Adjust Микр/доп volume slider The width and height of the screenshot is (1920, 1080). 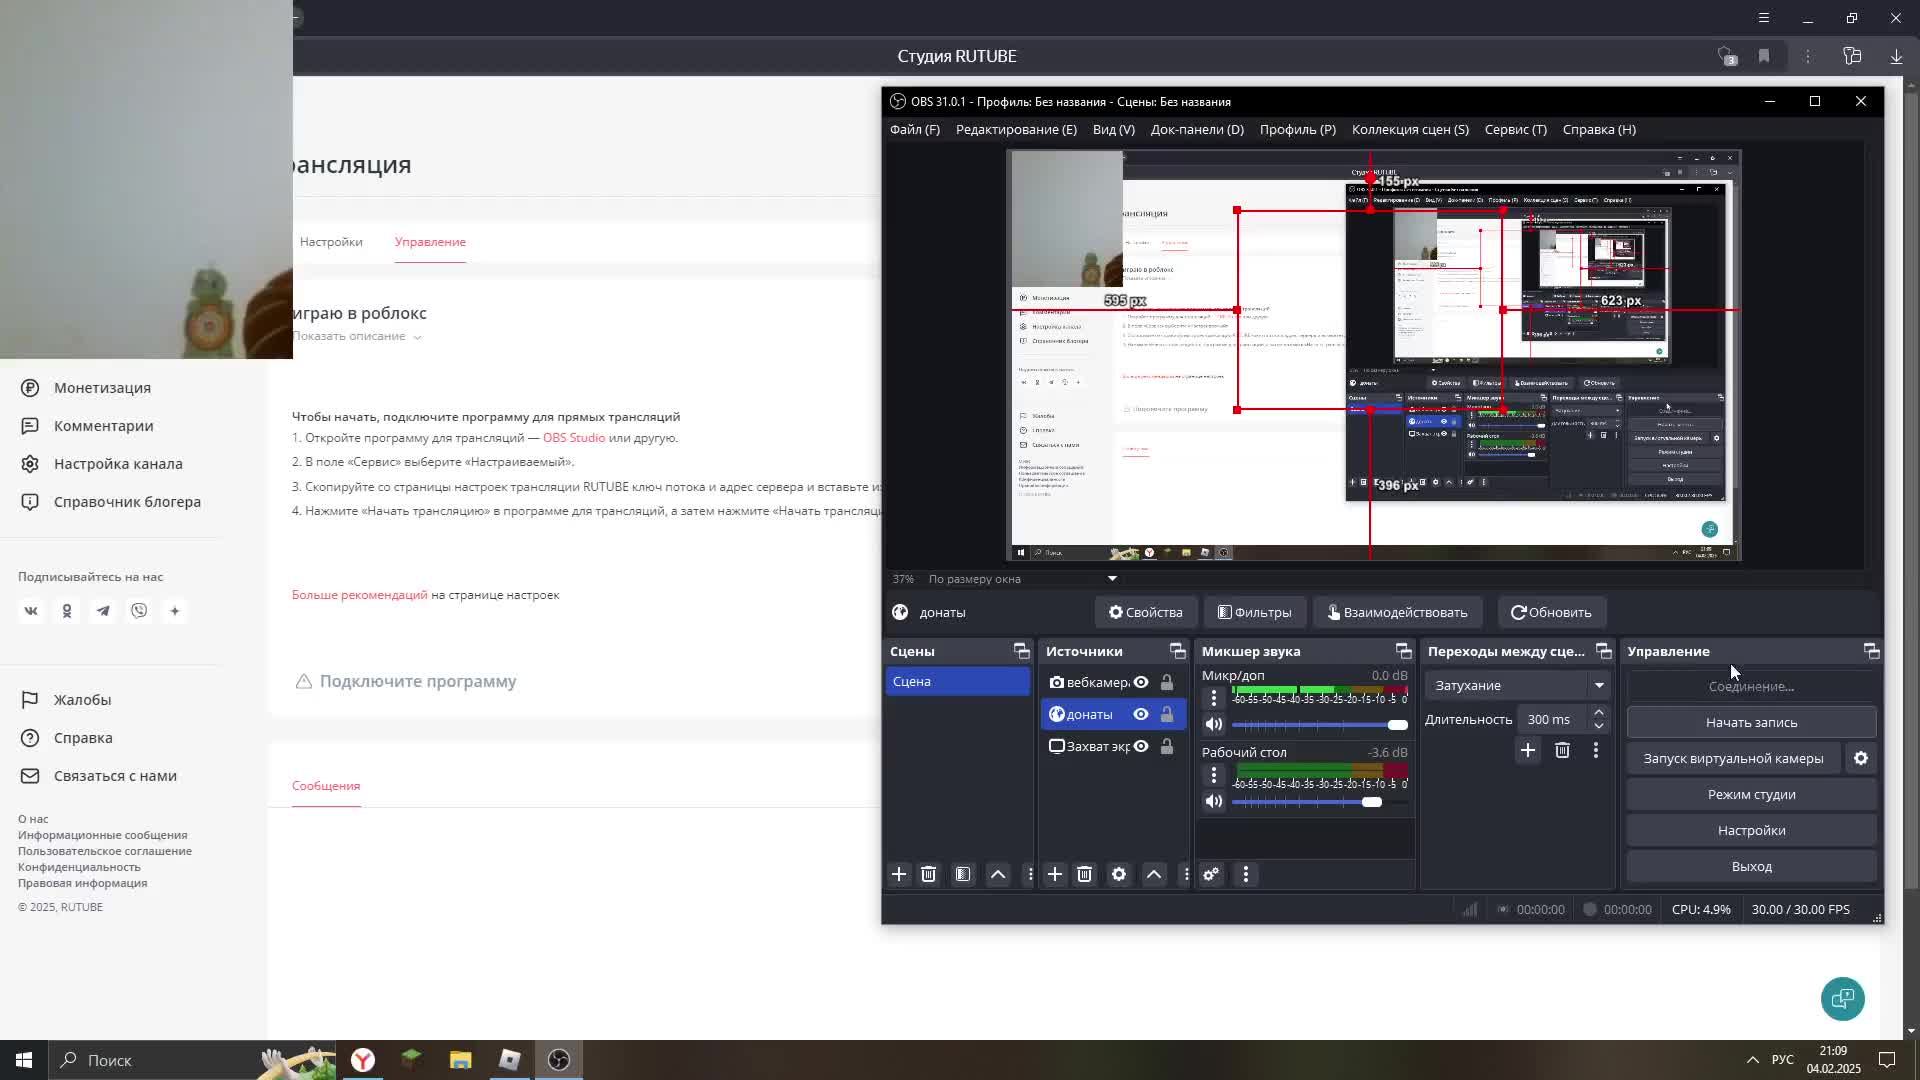click(1319, 724)
